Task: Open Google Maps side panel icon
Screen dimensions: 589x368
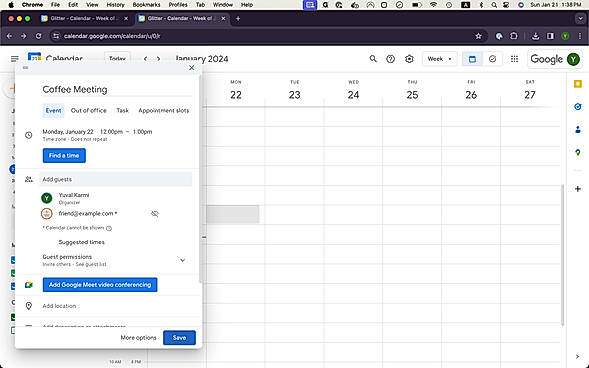Action: [578, 152]
